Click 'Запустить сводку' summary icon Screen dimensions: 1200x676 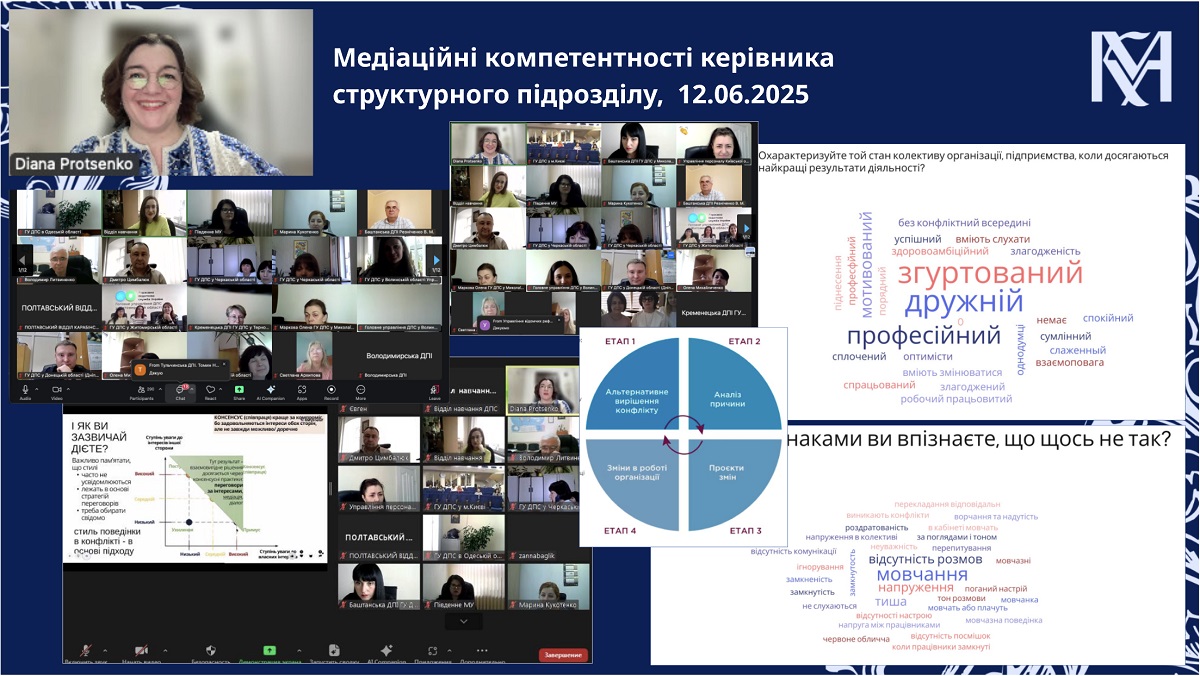coord(334,650)
